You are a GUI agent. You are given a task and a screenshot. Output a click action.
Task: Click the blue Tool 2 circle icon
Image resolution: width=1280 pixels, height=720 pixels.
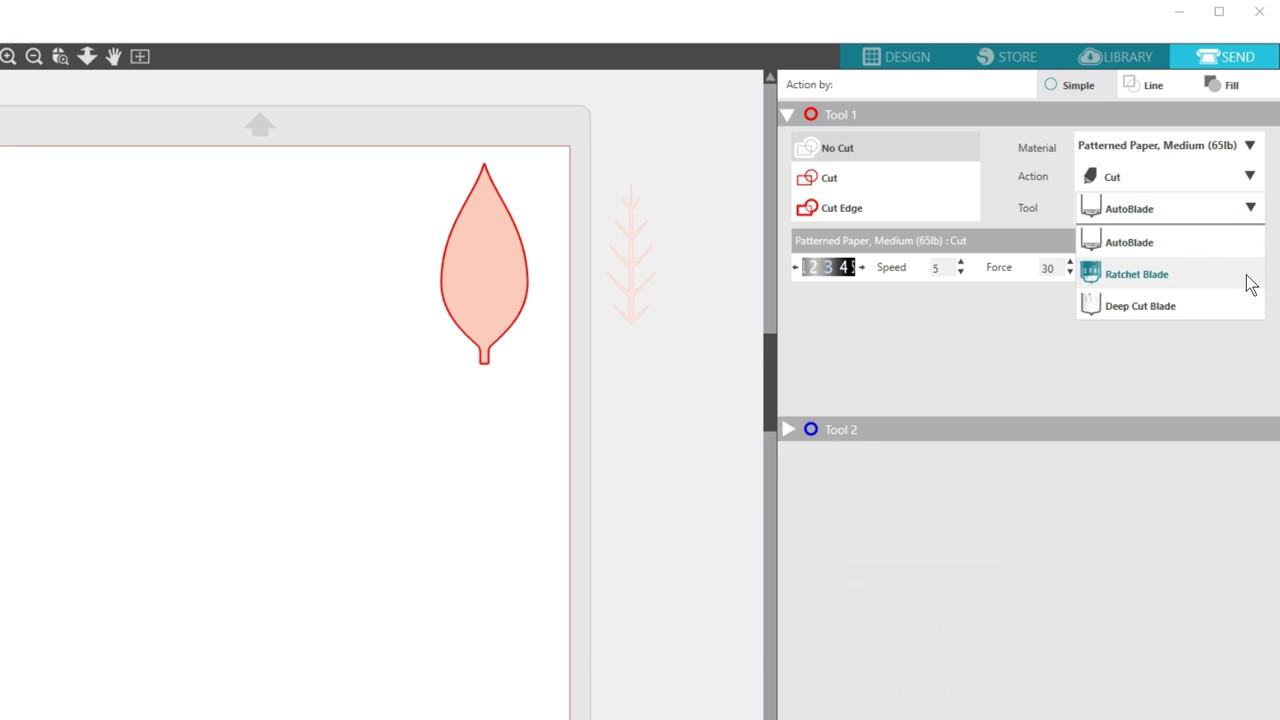pos(811,429)
